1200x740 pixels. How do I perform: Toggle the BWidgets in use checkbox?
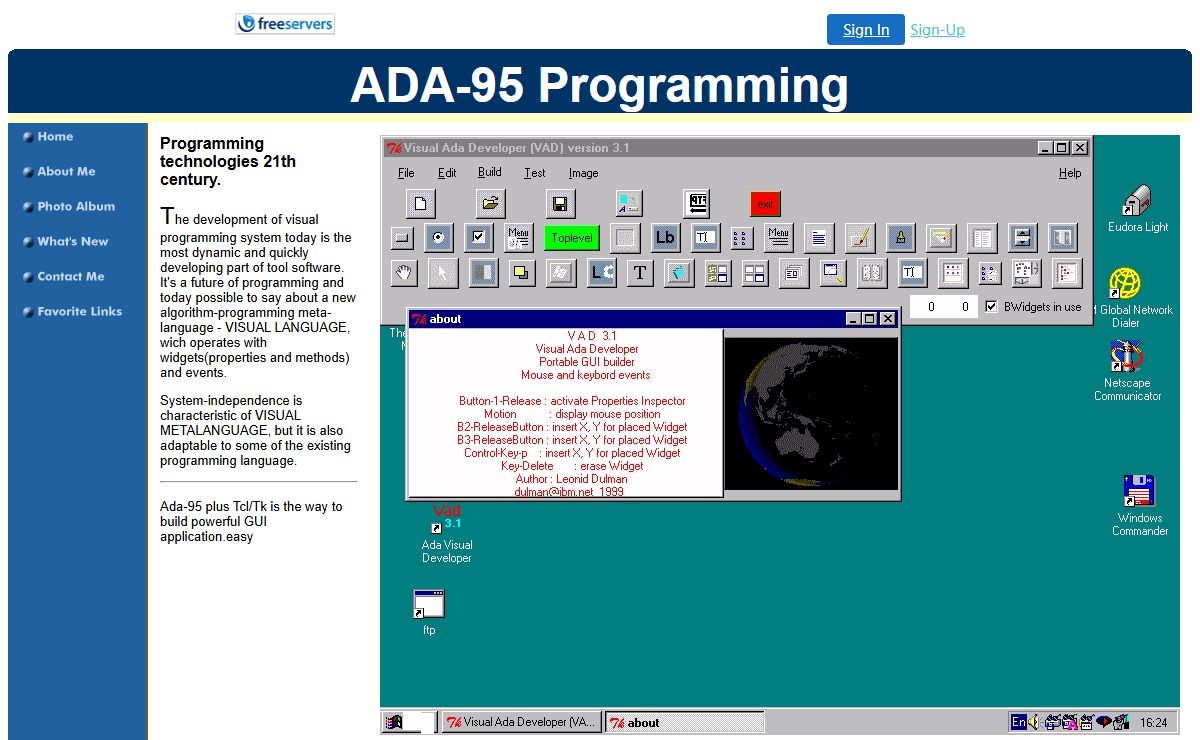tap(992, 307)
